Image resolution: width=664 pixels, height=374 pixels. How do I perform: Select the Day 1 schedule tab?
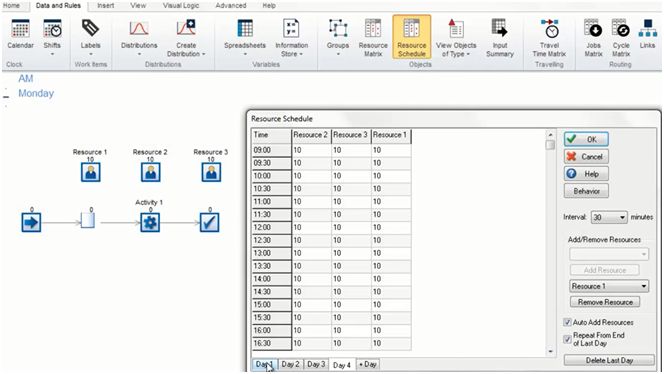(x=265, y=364)
